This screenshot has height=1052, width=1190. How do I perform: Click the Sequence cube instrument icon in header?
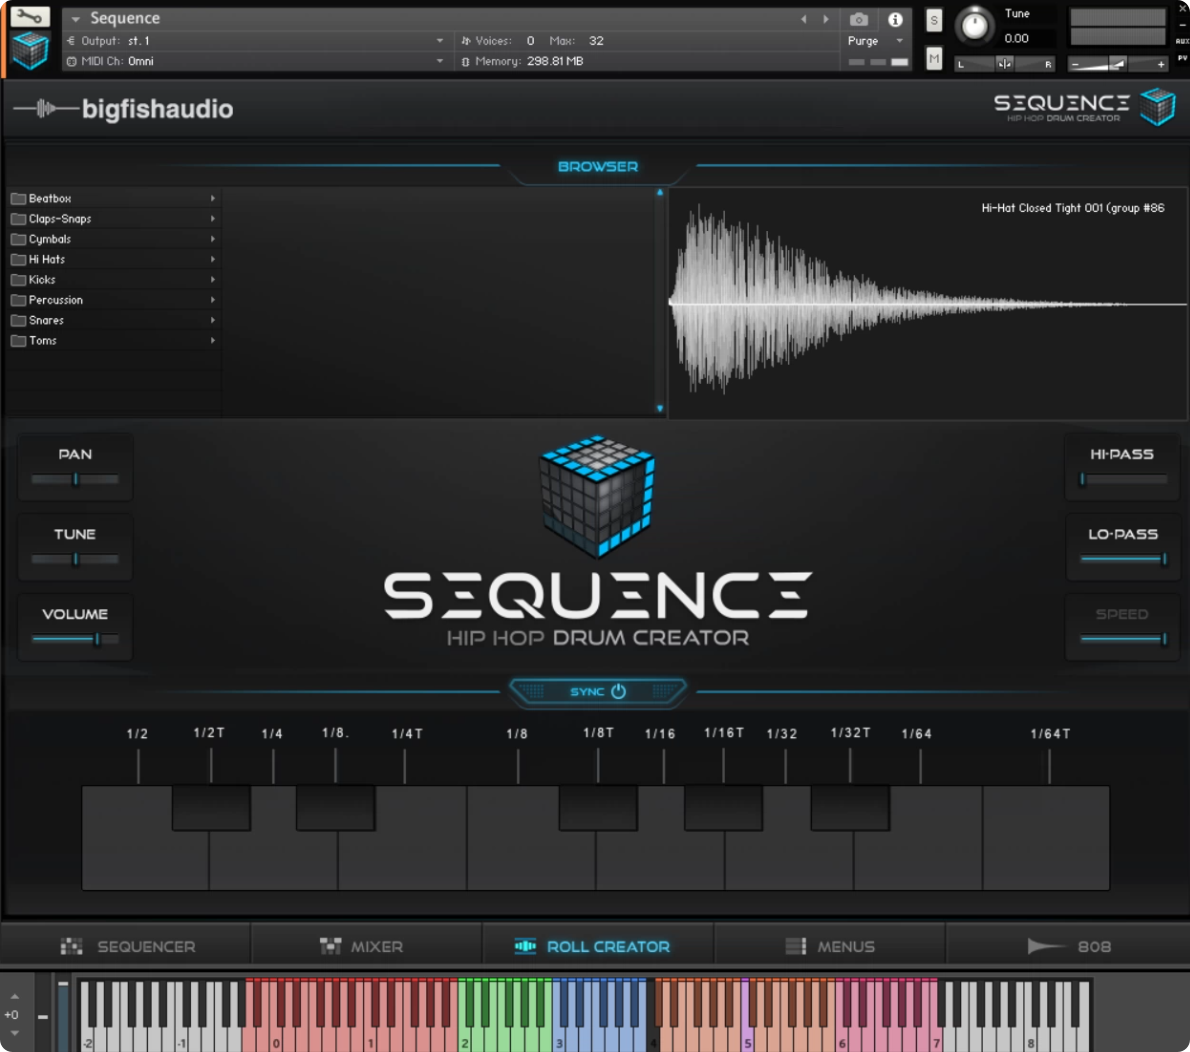point(30,52)
